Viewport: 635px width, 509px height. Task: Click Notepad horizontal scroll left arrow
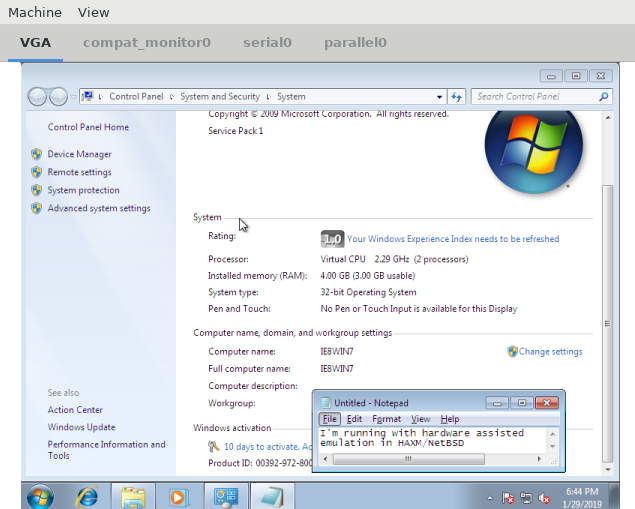325,459
